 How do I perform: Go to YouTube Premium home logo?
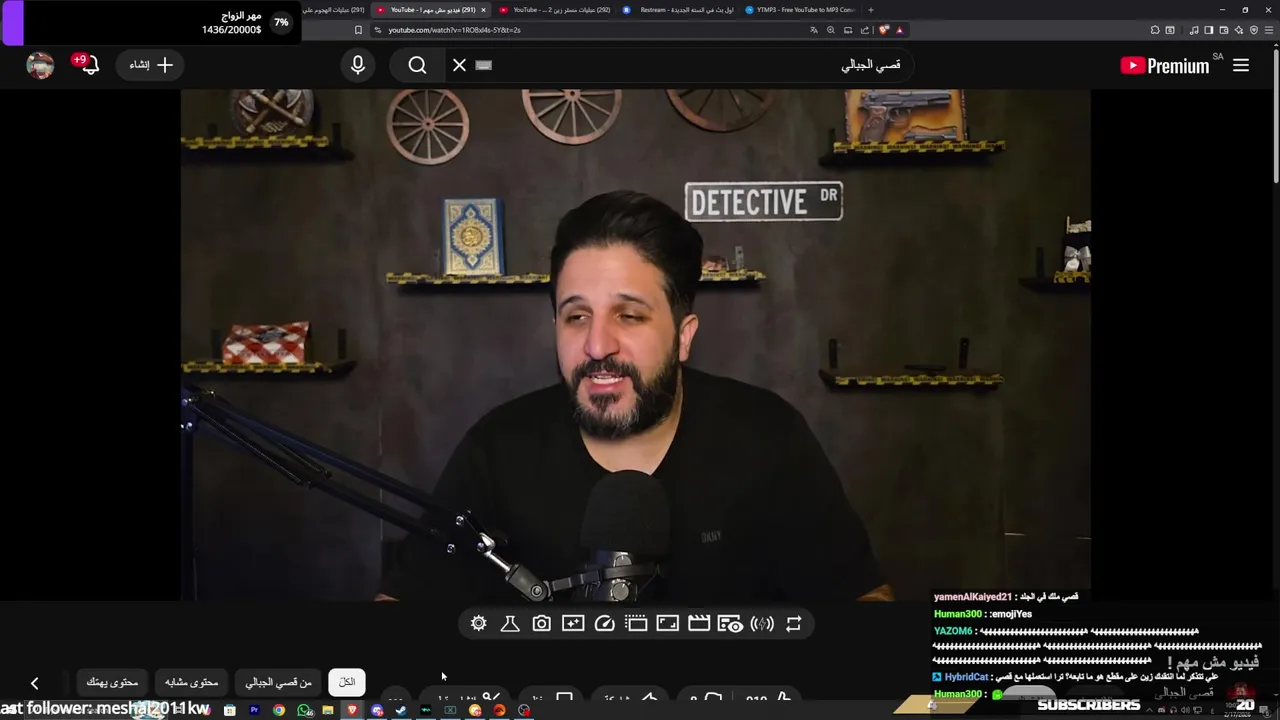point(1166,66)
